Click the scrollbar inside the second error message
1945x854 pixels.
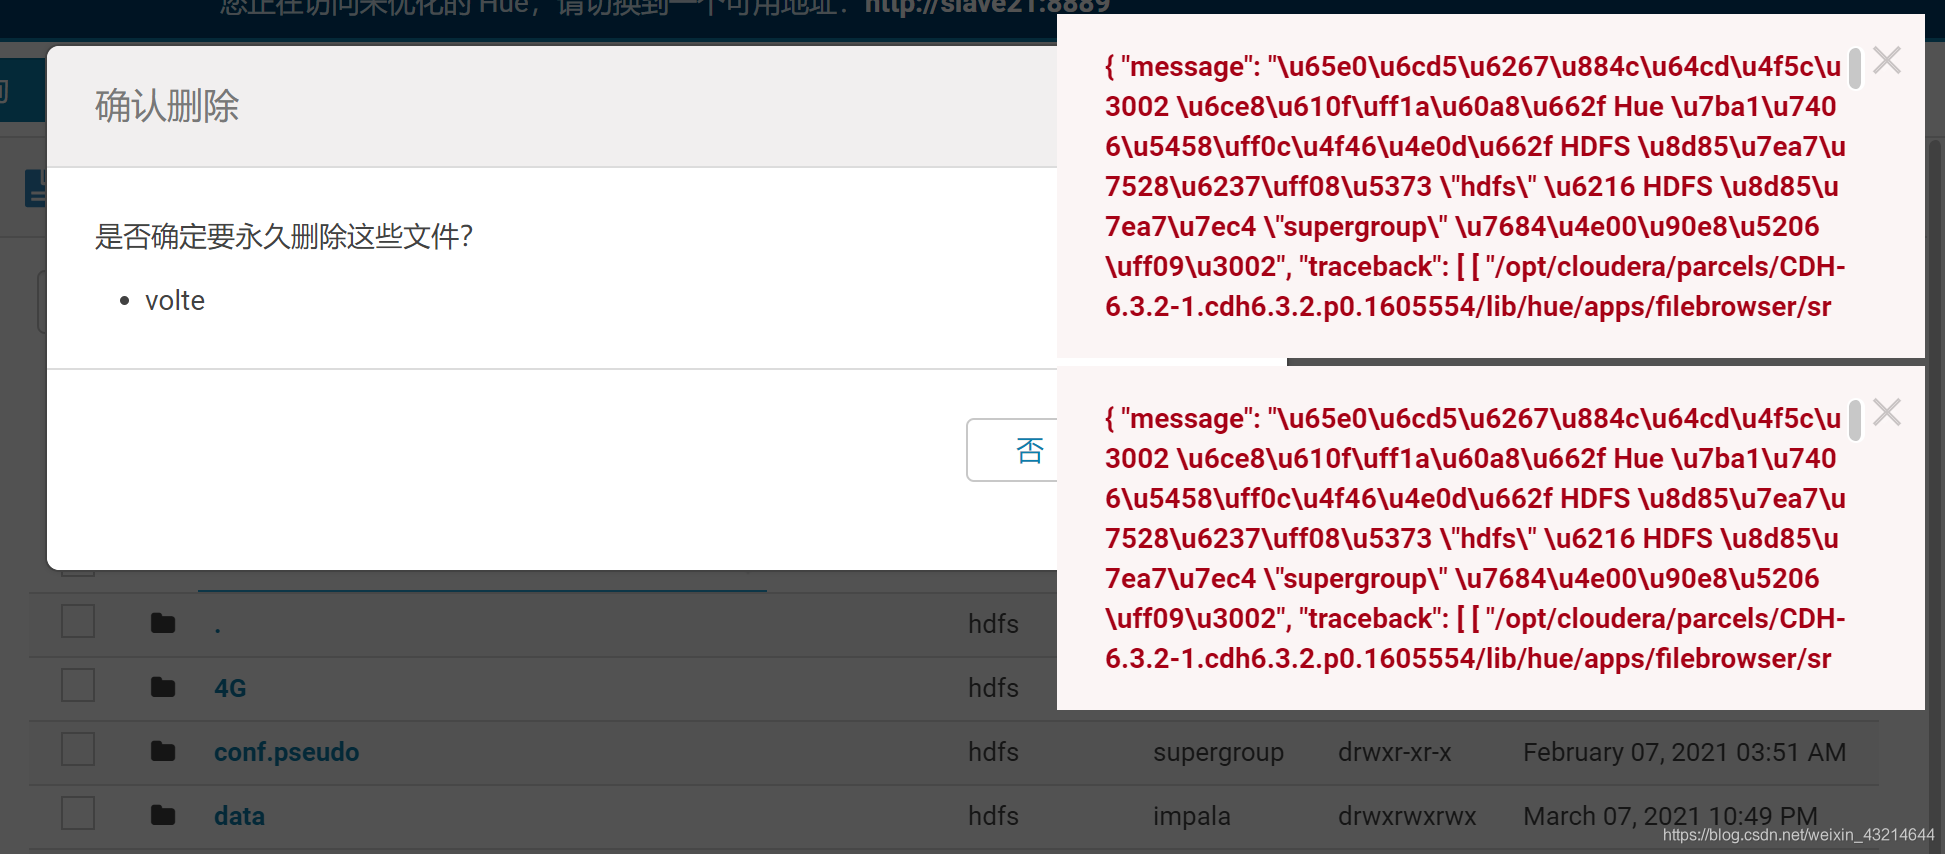tap(1855, 420)
